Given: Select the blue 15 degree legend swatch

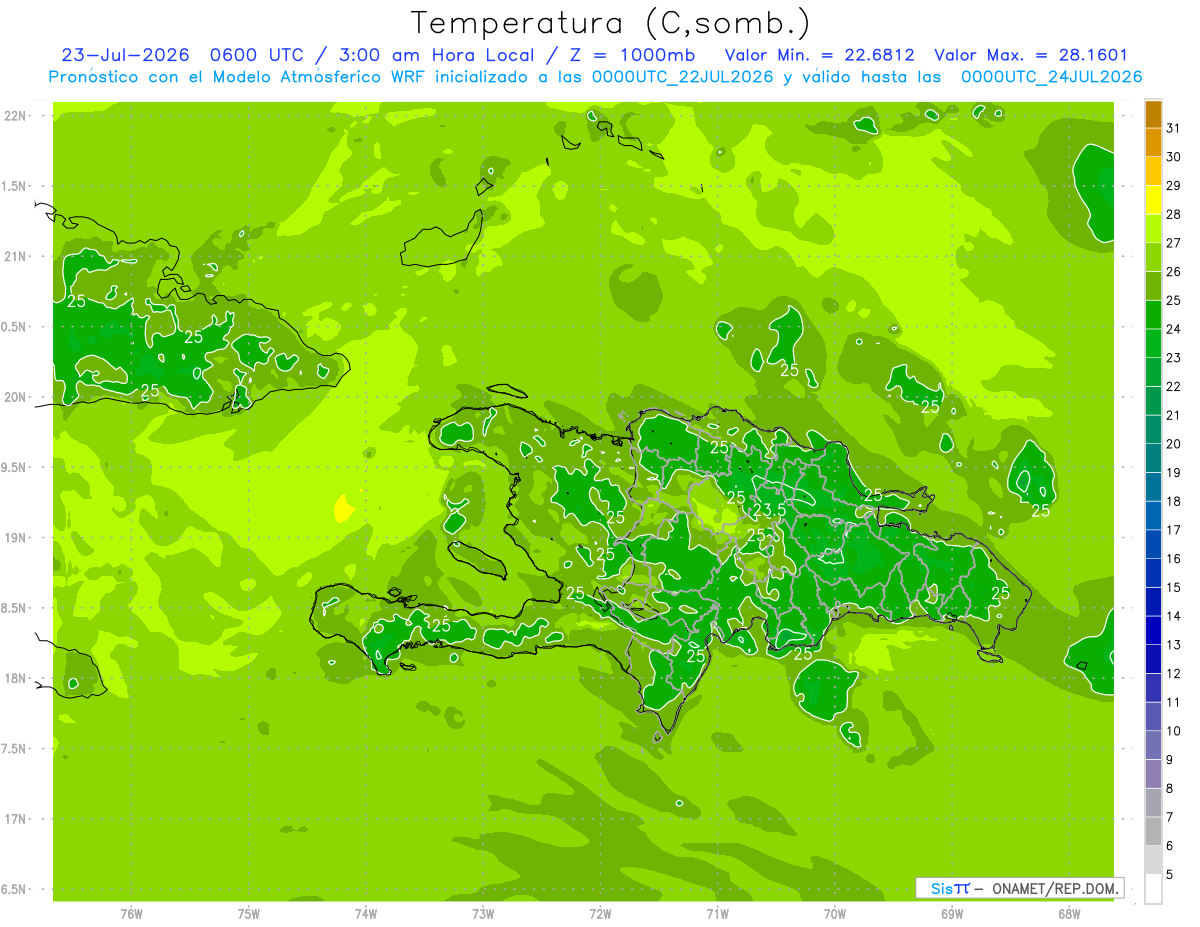Looking at the screenshot, I should pos(1153,574).
